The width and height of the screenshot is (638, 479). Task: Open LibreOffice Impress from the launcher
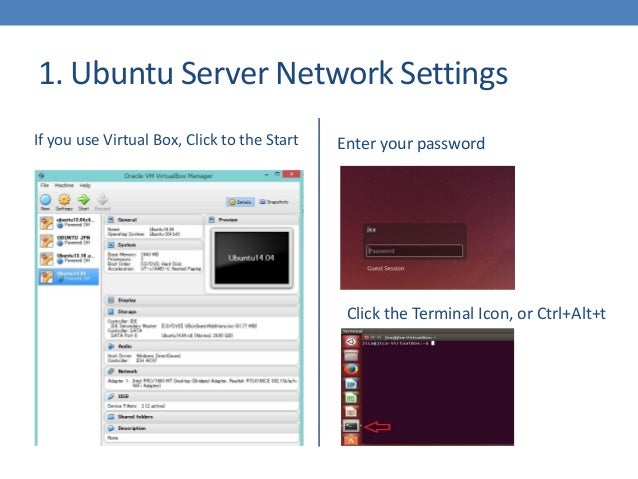(351, 412)
